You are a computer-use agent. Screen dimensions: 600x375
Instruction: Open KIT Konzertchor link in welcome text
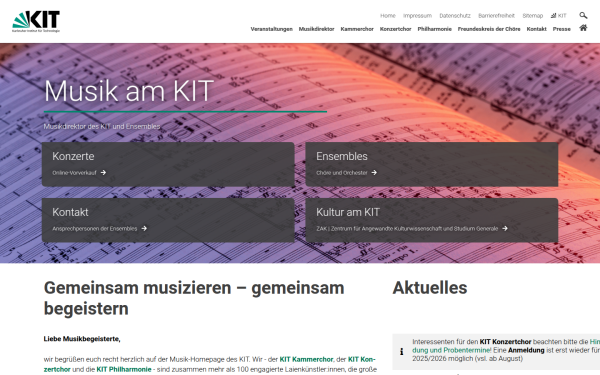pyautogui.click(x=361, y=359)
